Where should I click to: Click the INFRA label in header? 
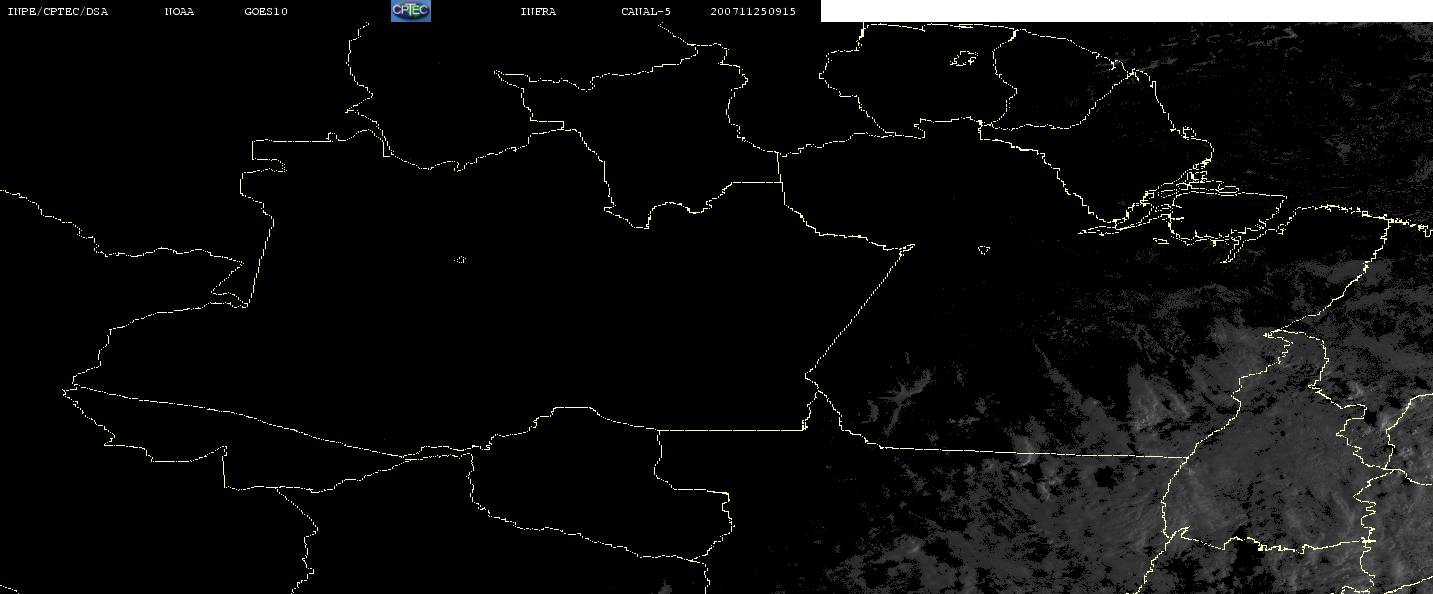[x=538, y=12]
